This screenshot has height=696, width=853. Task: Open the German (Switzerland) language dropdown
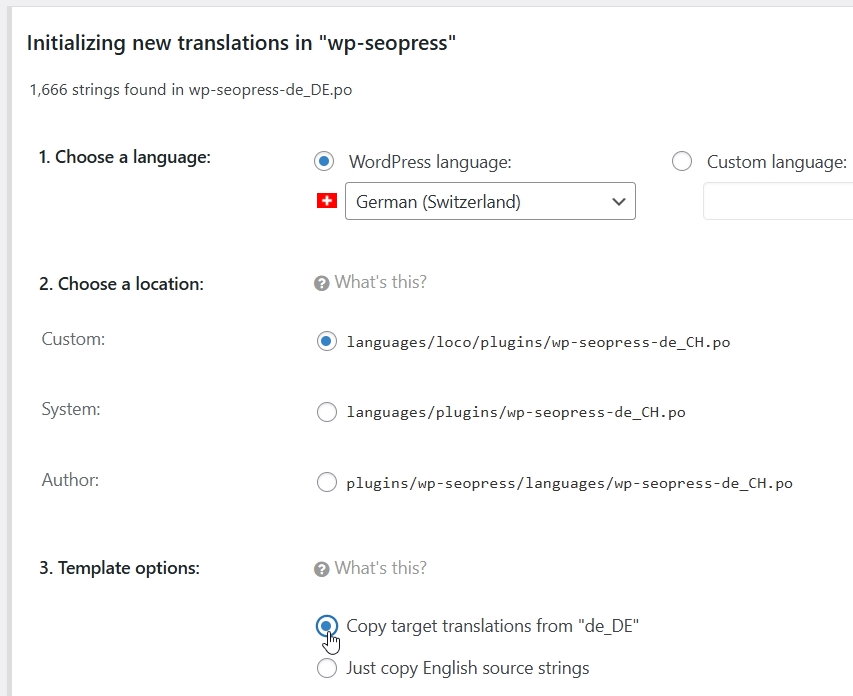[x=490, y=201]
